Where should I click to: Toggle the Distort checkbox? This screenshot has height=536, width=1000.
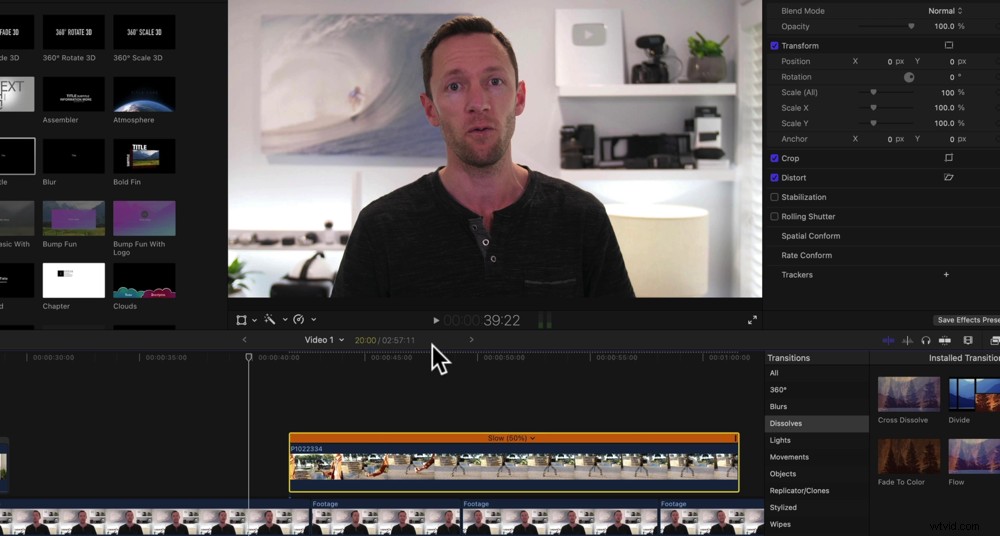tap(774, 177)
